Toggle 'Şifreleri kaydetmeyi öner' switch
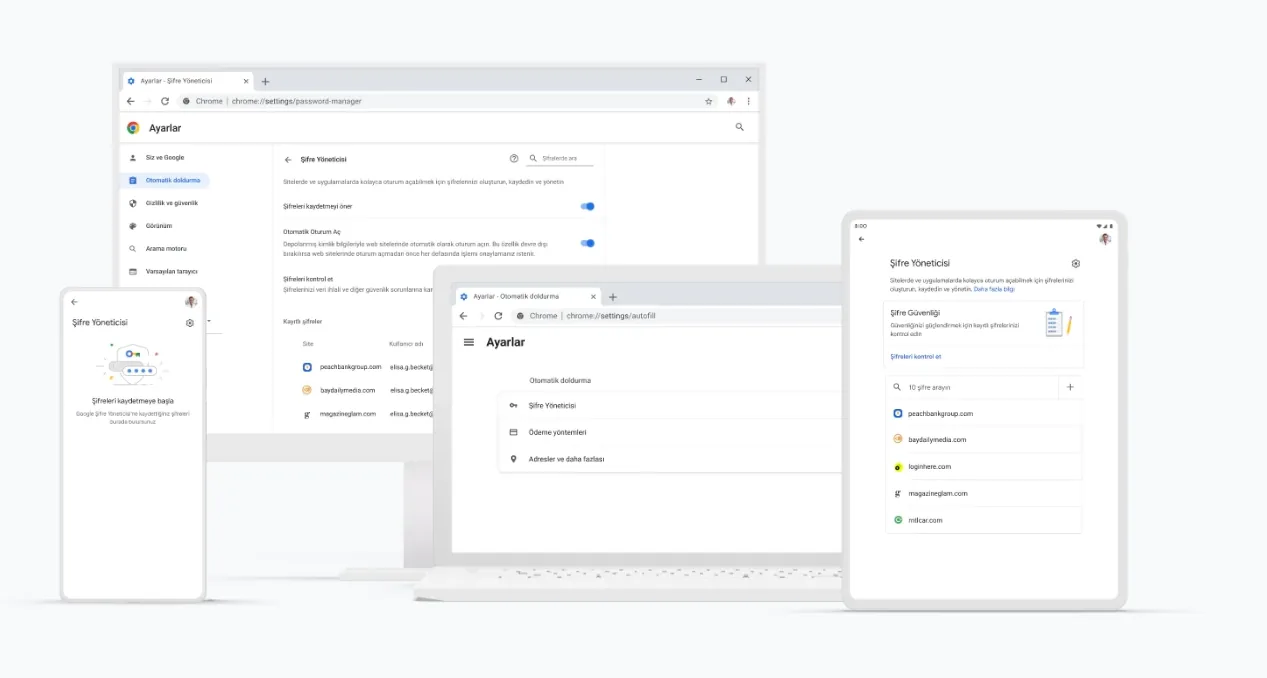The height and width of the screenshot is (678, 1267). coord(588,206)
